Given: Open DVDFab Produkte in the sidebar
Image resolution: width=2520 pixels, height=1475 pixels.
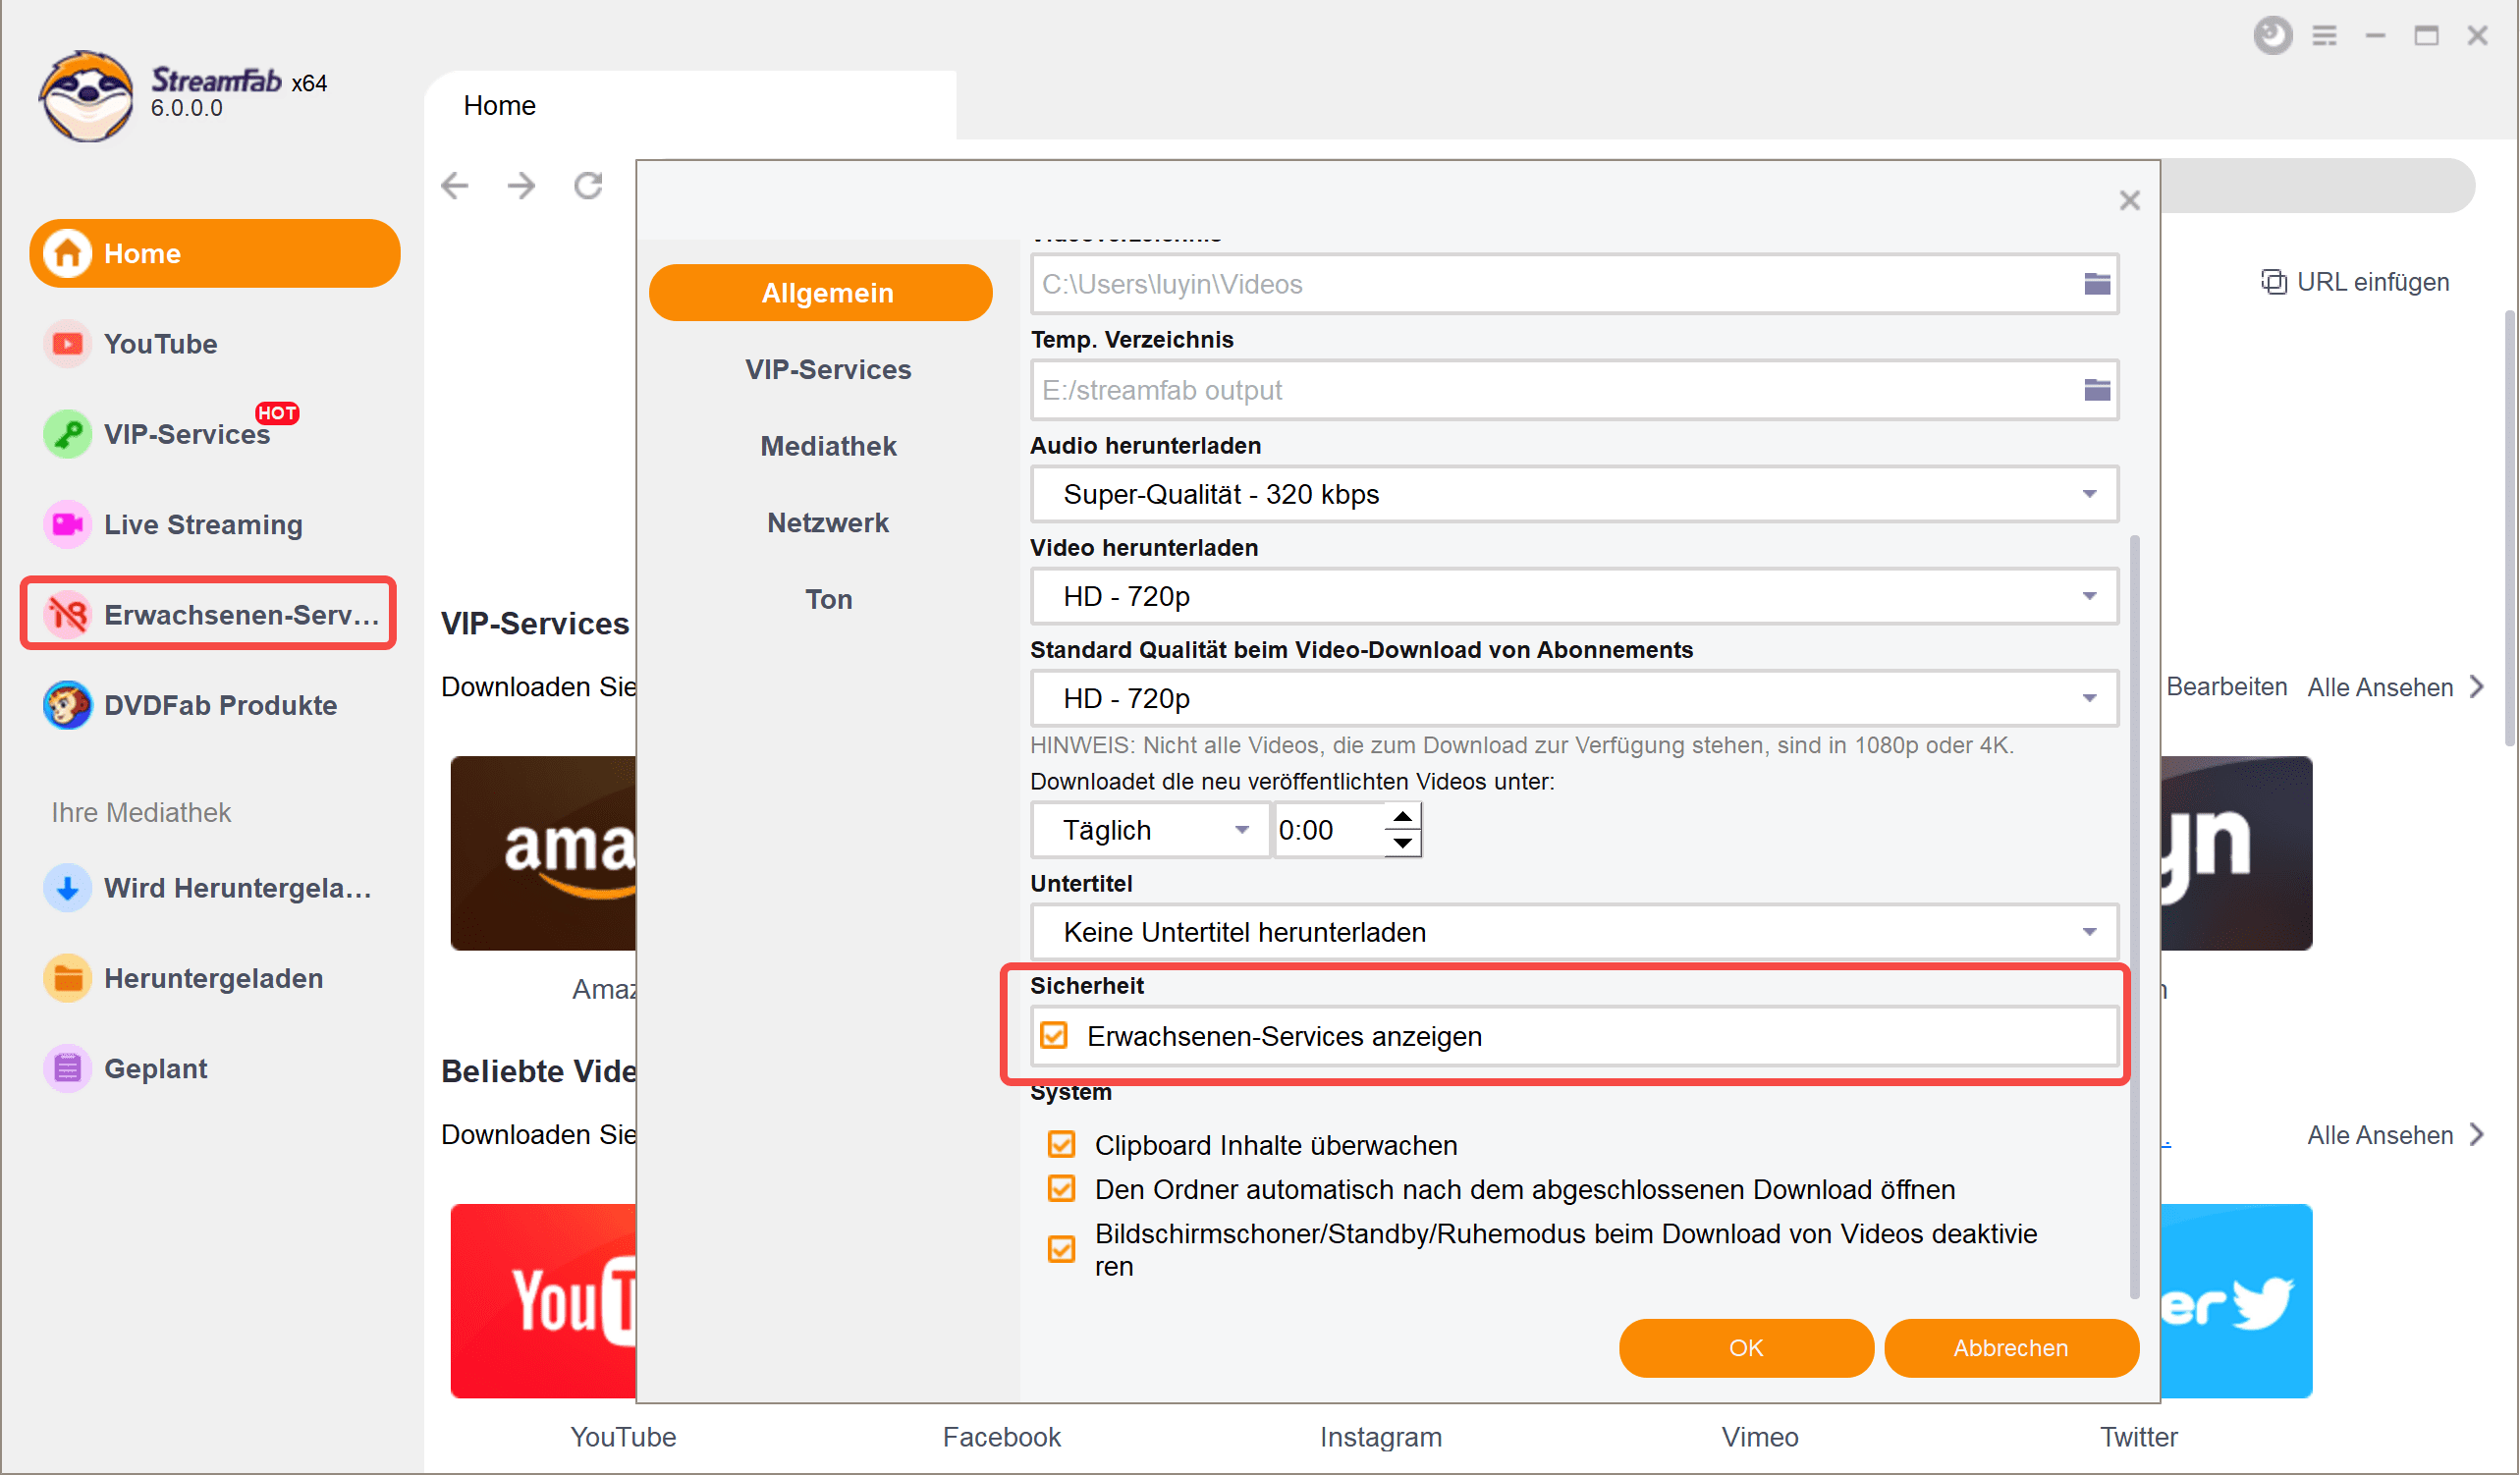Looking at the screenshot, I should (190, 705).
